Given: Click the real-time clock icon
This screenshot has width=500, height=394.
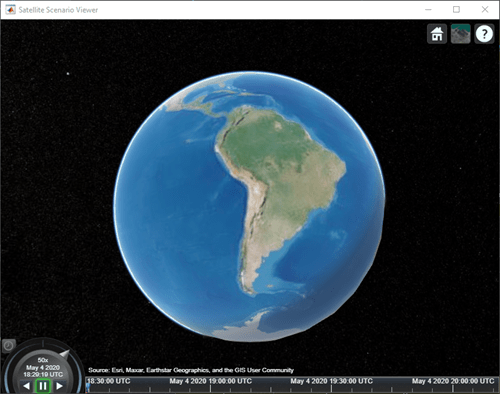Looking at the screenshot, I should coord(9,346).
